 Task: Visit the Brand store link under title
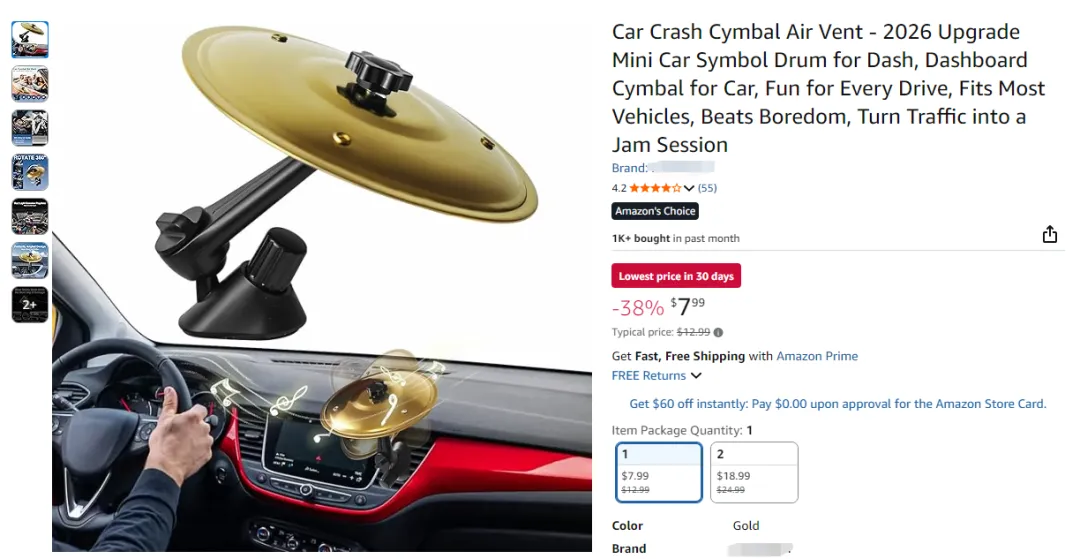pyautogui.click(x=663, y=167)
